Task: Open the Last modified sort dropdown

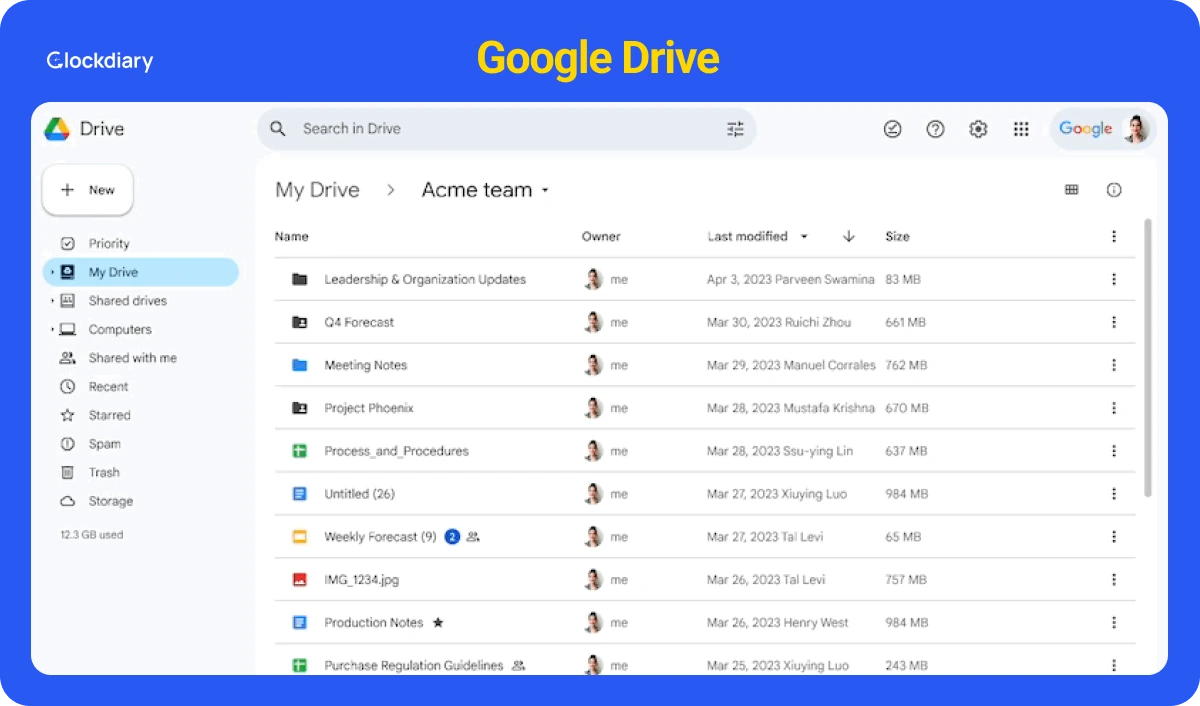Action: [x=804, y=237]
